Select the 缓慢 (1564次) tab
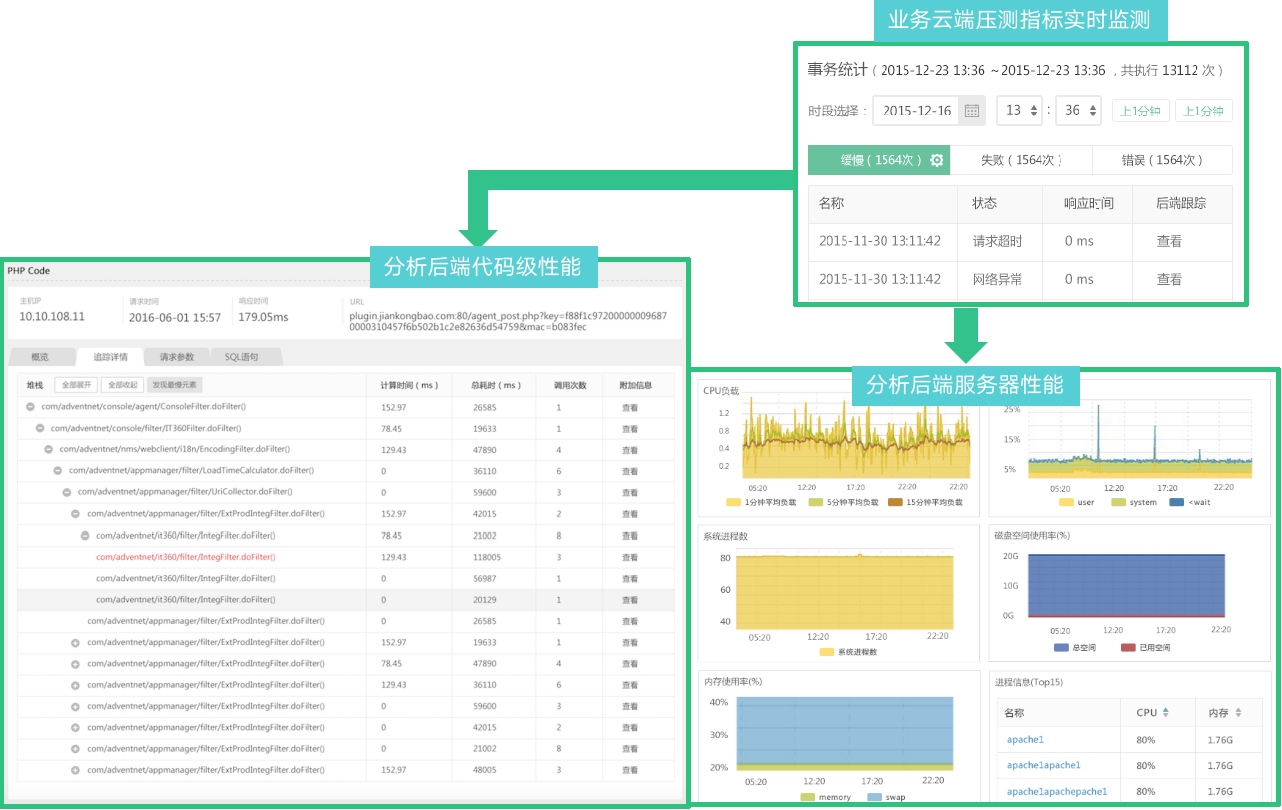1282x810 pixels. coord(879,160)
